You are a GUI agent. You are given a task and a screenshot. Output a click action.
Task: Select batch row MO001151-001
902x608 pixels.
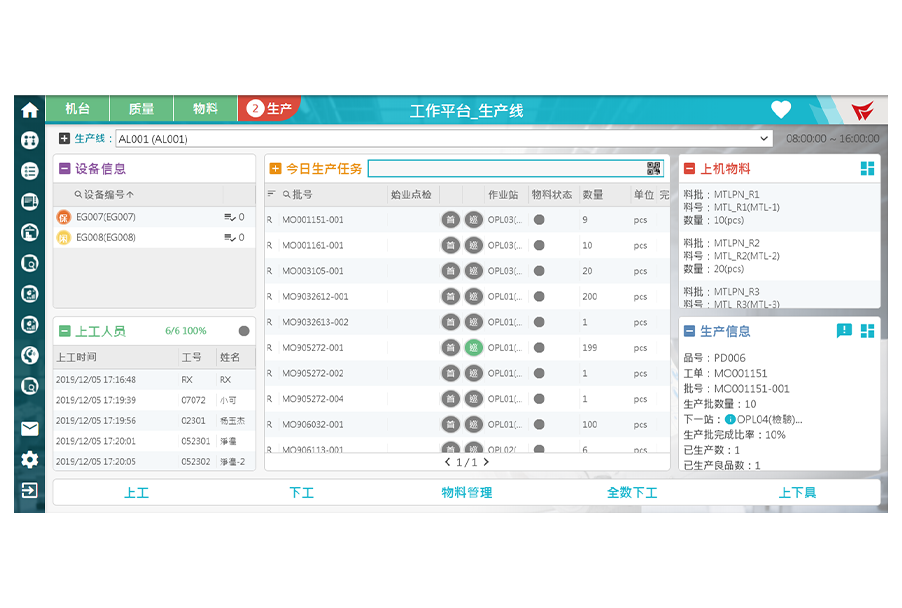click(x=467, y=220)
